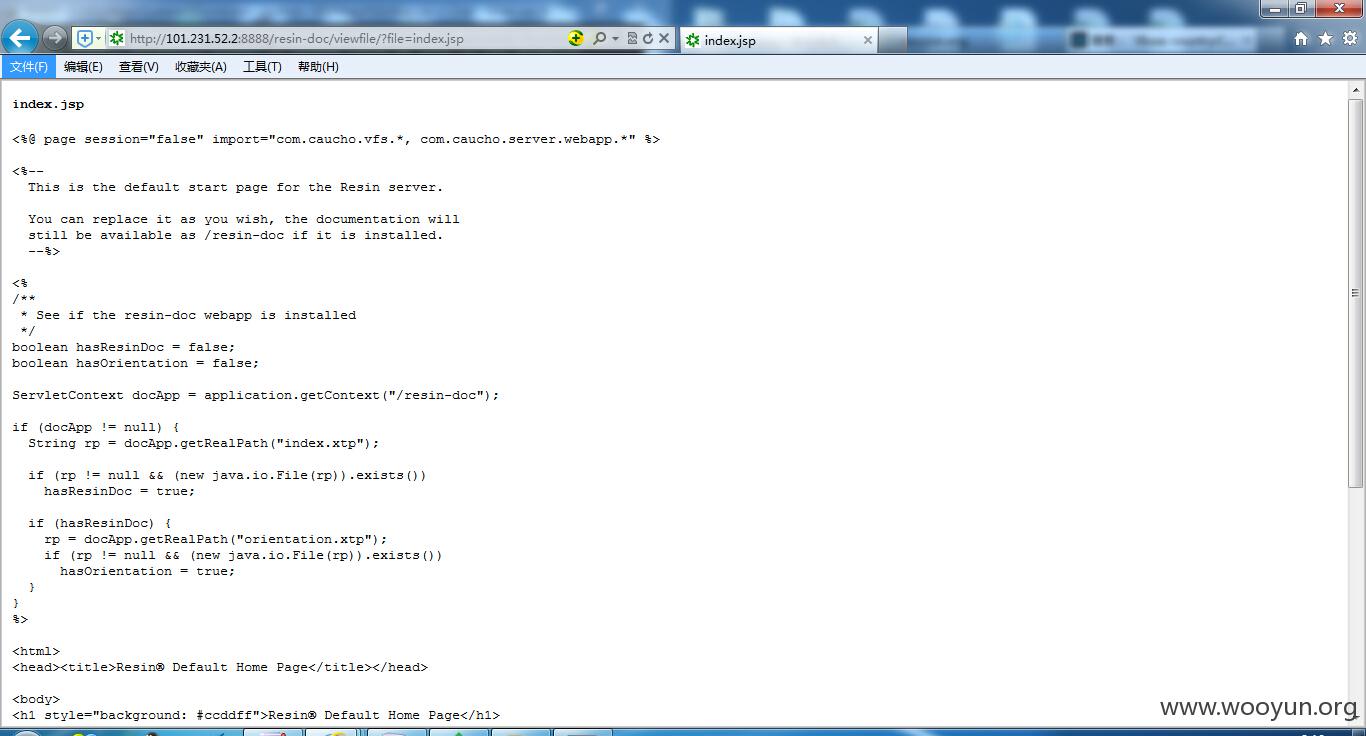Open the 收藏夹(A) menu
Viewport: 1366px width, 736px height.
click(x=201, y=67)
